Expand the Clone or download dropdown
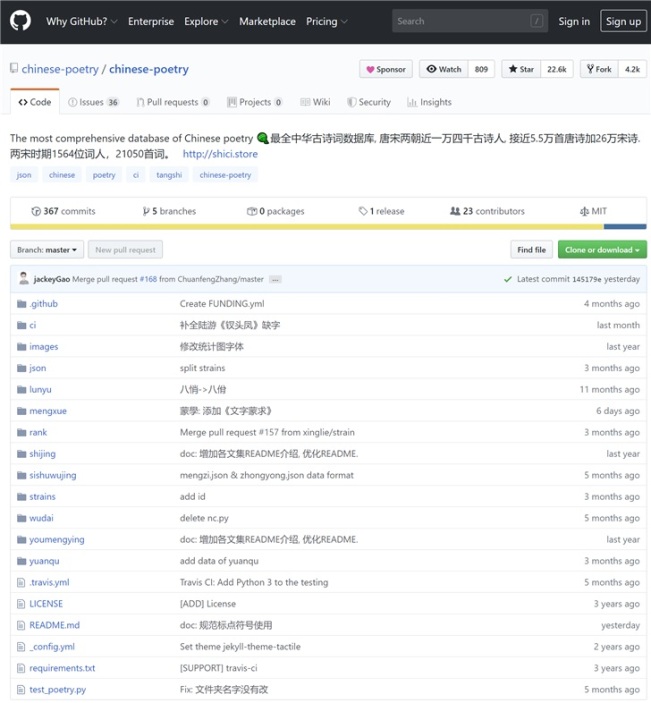 (602, 250)
